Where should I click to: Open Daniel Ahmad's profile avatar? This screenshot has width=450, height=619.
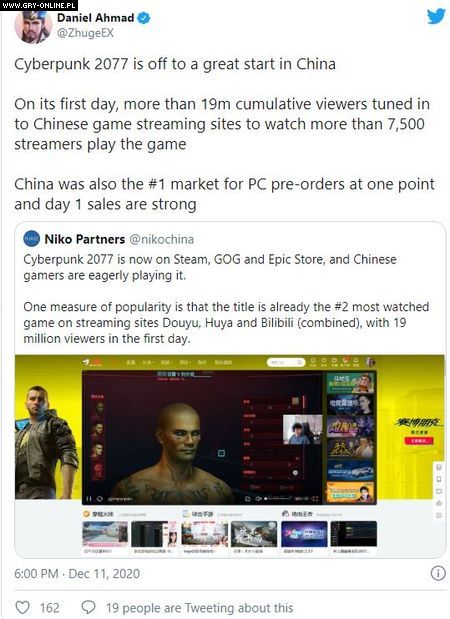[33, 26]
